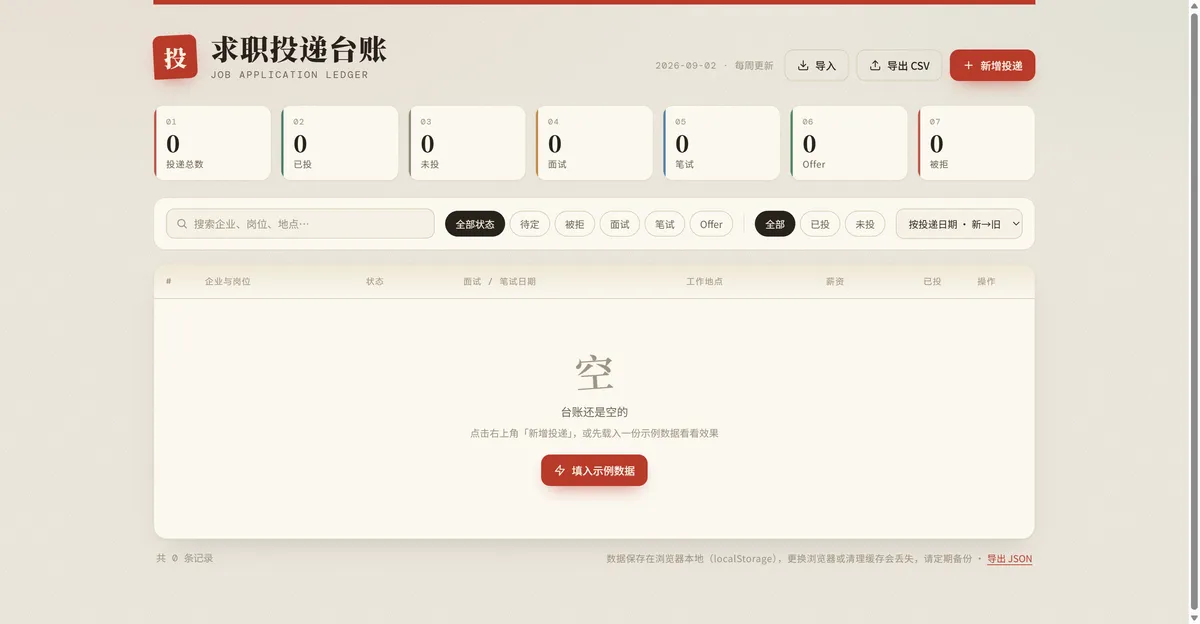Click the # column header

point(168,282)
